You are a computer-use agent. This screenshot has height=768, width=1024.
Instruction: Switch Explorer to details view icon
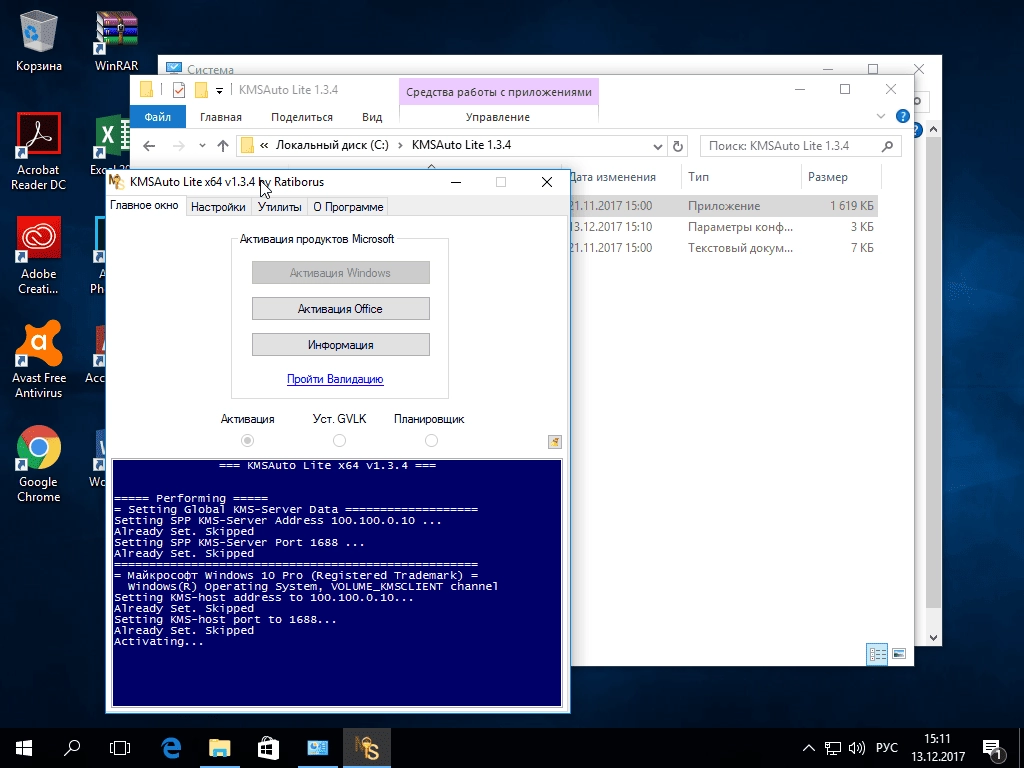[x=877, y=654]
